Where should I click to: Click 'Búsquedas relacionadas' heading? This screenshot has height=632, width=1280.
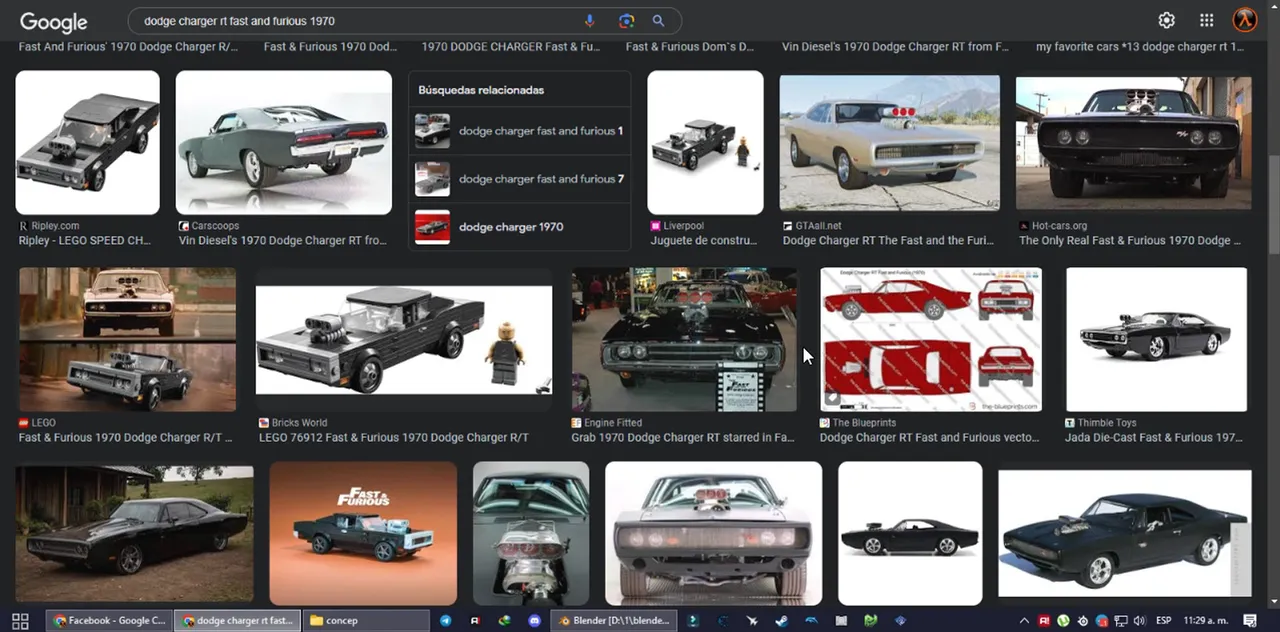pos(481,90)
